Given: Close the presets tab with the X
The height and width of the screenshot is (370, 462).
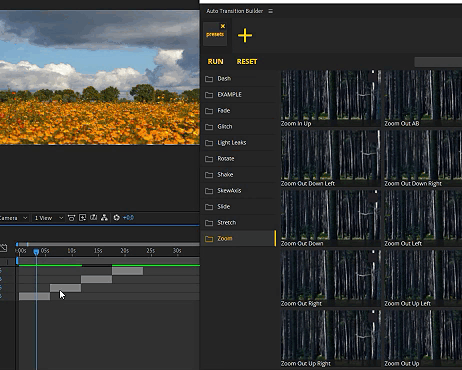Looking at the screenshot, I should [x=223, y=26].
